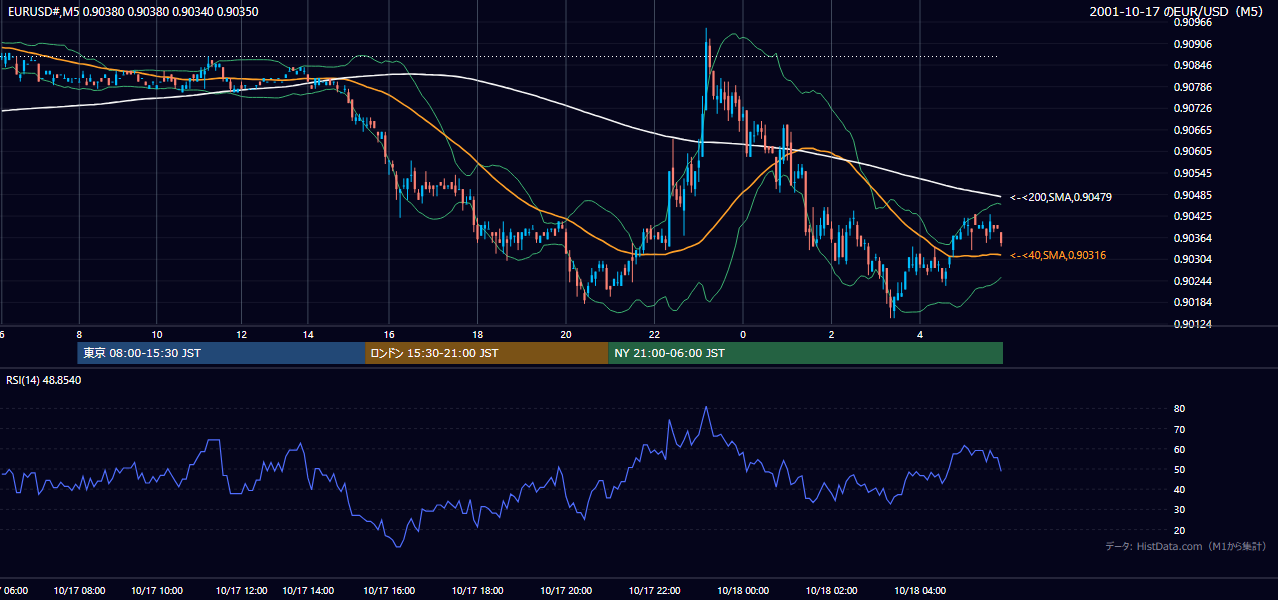Click RSI axis level 80
This screenshot has width=1278, height=600.
pyautogui.click(x=1179, y=409)
